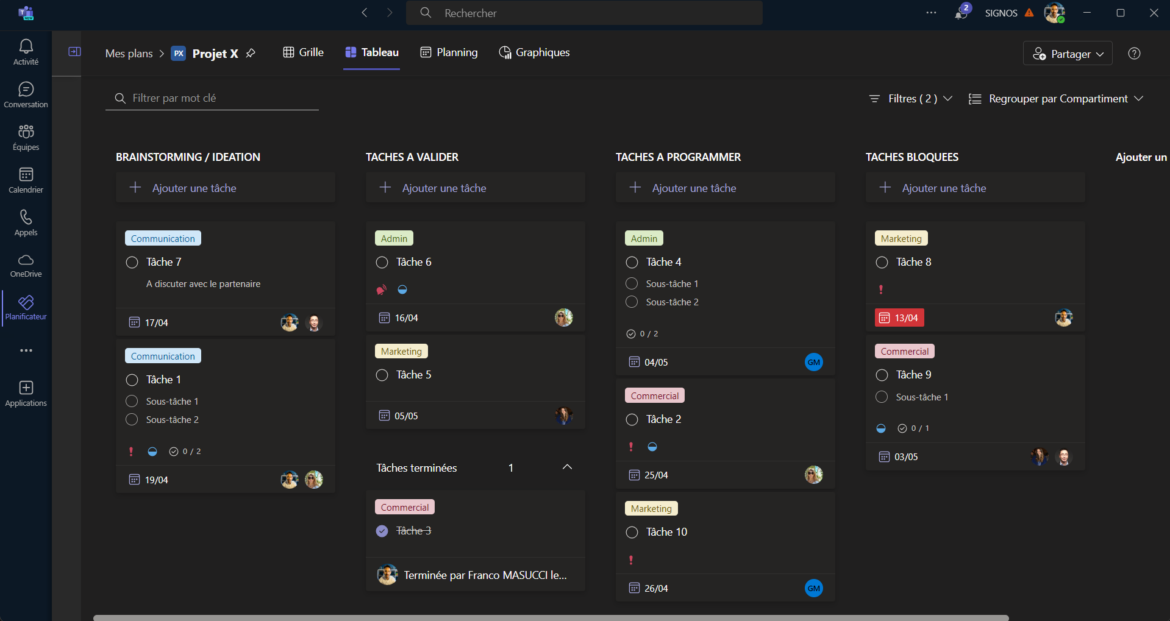The image size is (1170, 621).
Task: Pin Projet X using the pin icon
Action: [x=250, y=54]
